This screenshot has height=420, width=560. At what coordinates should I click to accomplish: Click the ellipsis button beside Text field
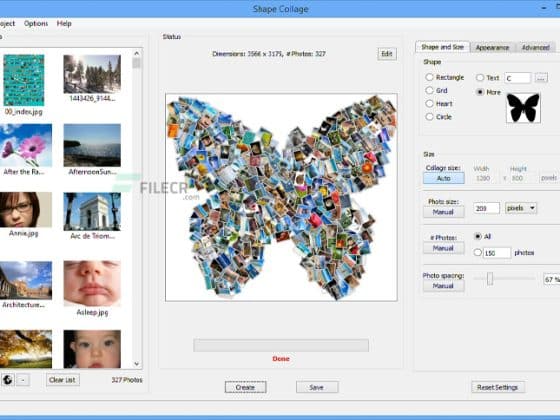click(541, 78)
